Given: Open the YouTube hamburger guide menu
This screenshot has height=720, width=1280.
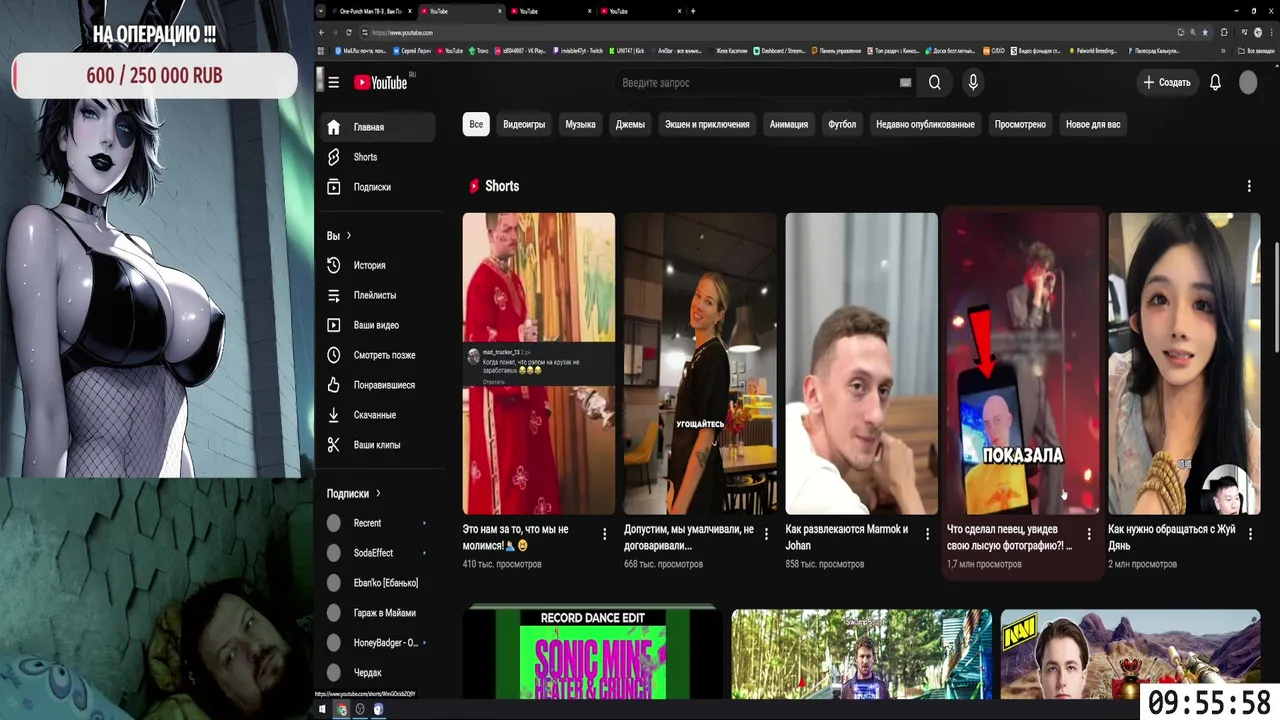Looking at the screenshot, I should coord(333,83).
